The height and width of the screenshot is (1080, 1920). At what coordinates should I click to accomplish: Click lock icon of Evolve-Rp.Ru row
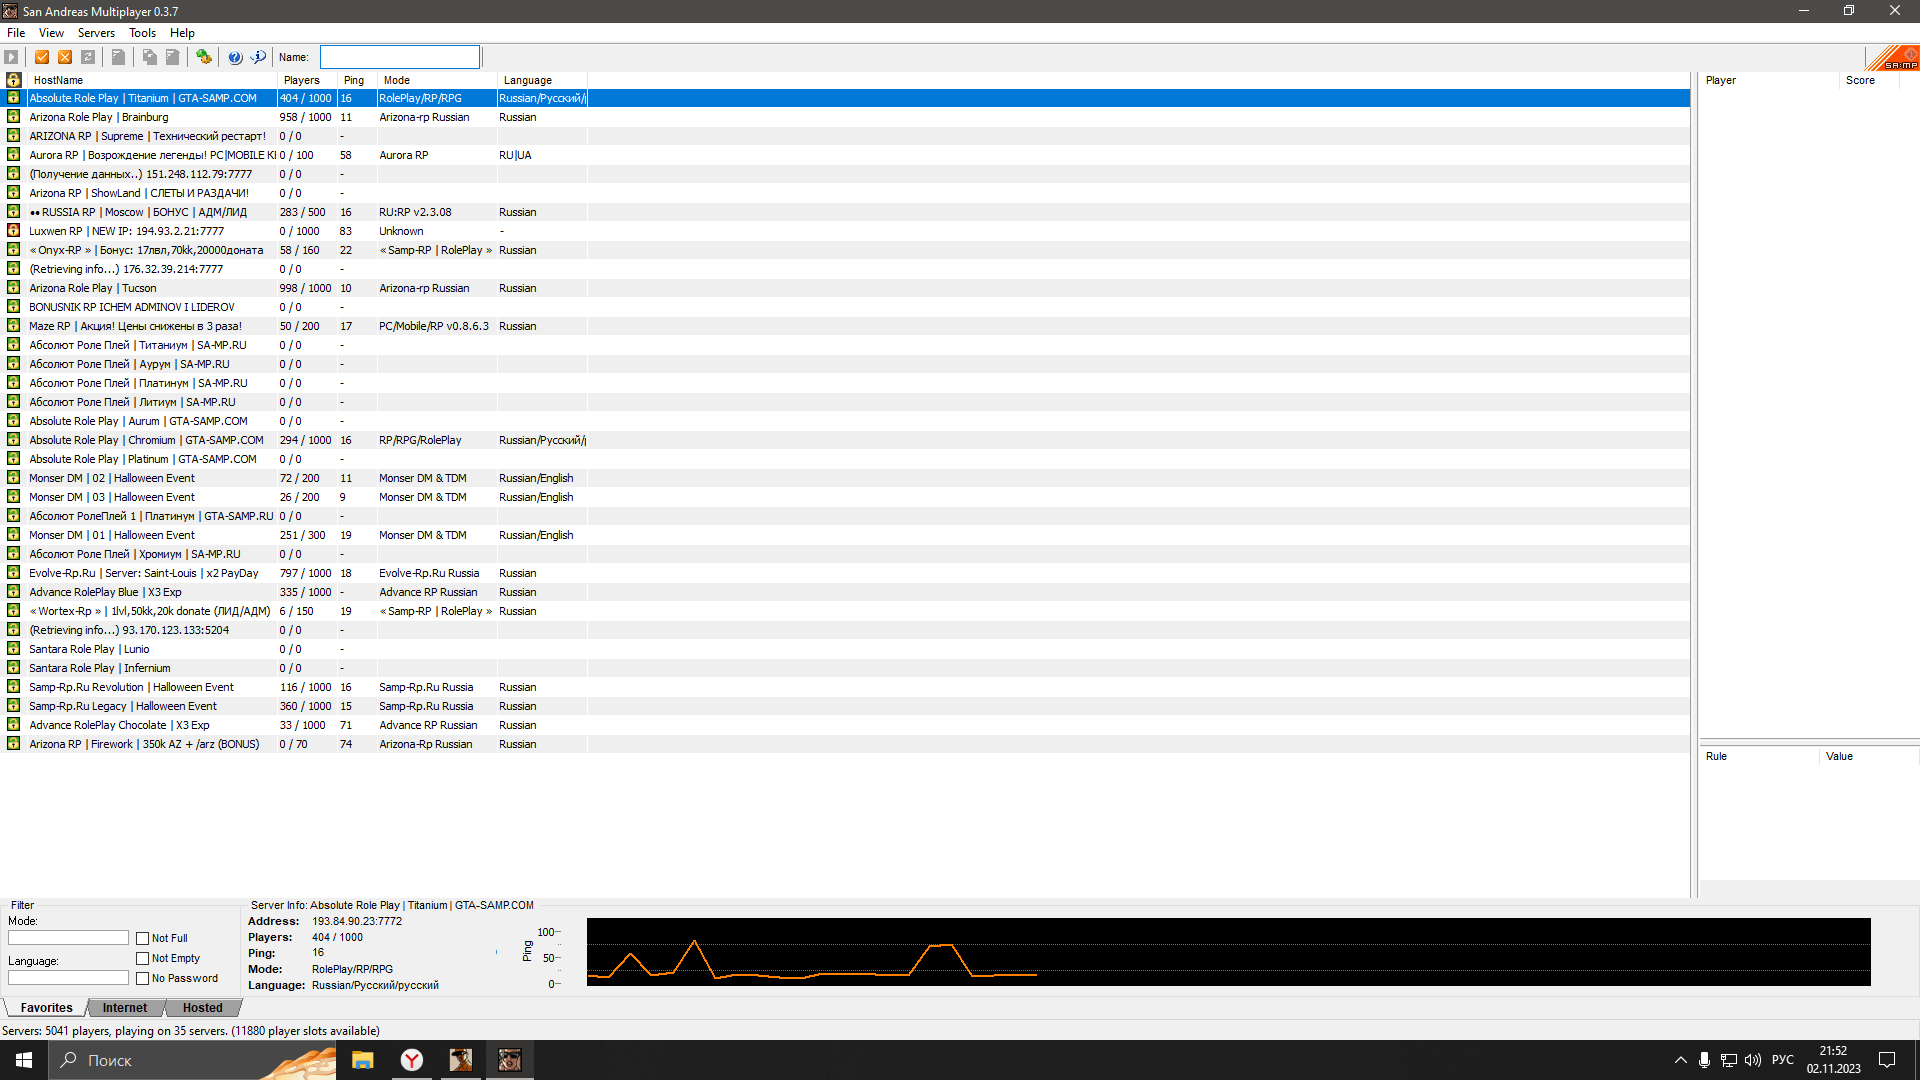pyautogui.click(x=13, y=573)
